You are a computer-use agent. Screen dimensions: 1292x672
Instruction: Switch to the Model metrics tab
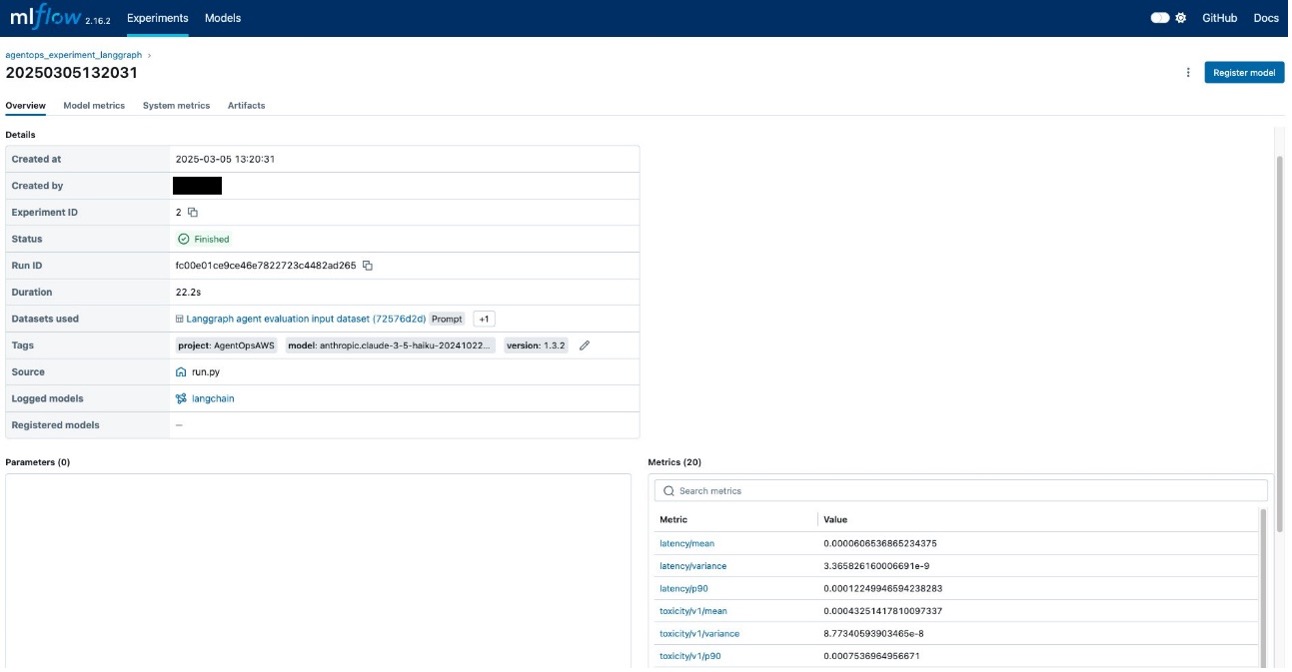pos(94,105)
